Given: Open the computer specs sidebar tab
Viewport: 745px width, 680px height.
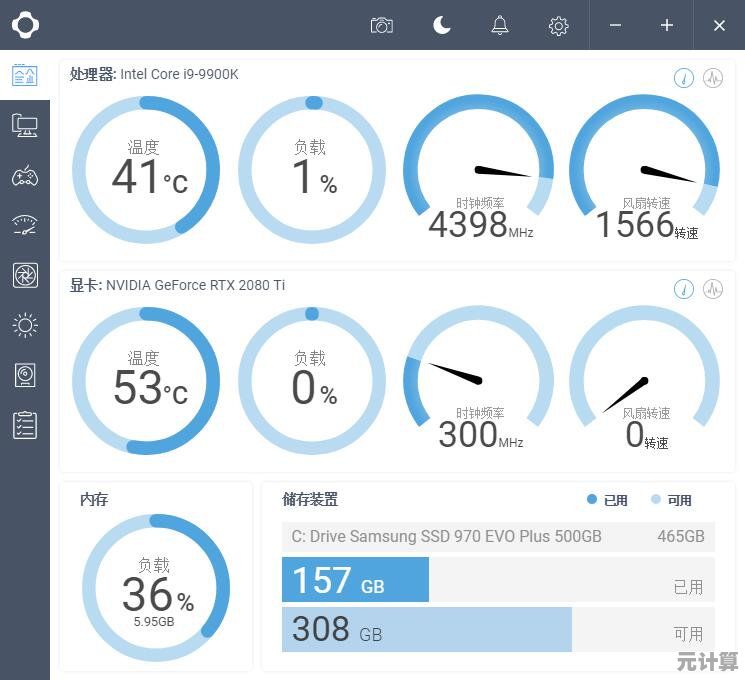Looking at the screenshot, I should (25, 126).
